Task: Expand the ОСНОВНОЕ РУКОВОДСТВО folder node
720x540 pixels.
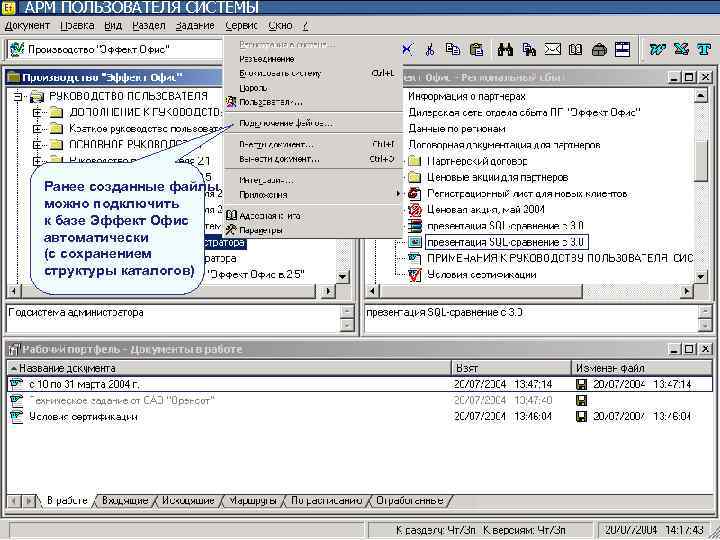Action: pyautogui.click(x=37, y=145)
